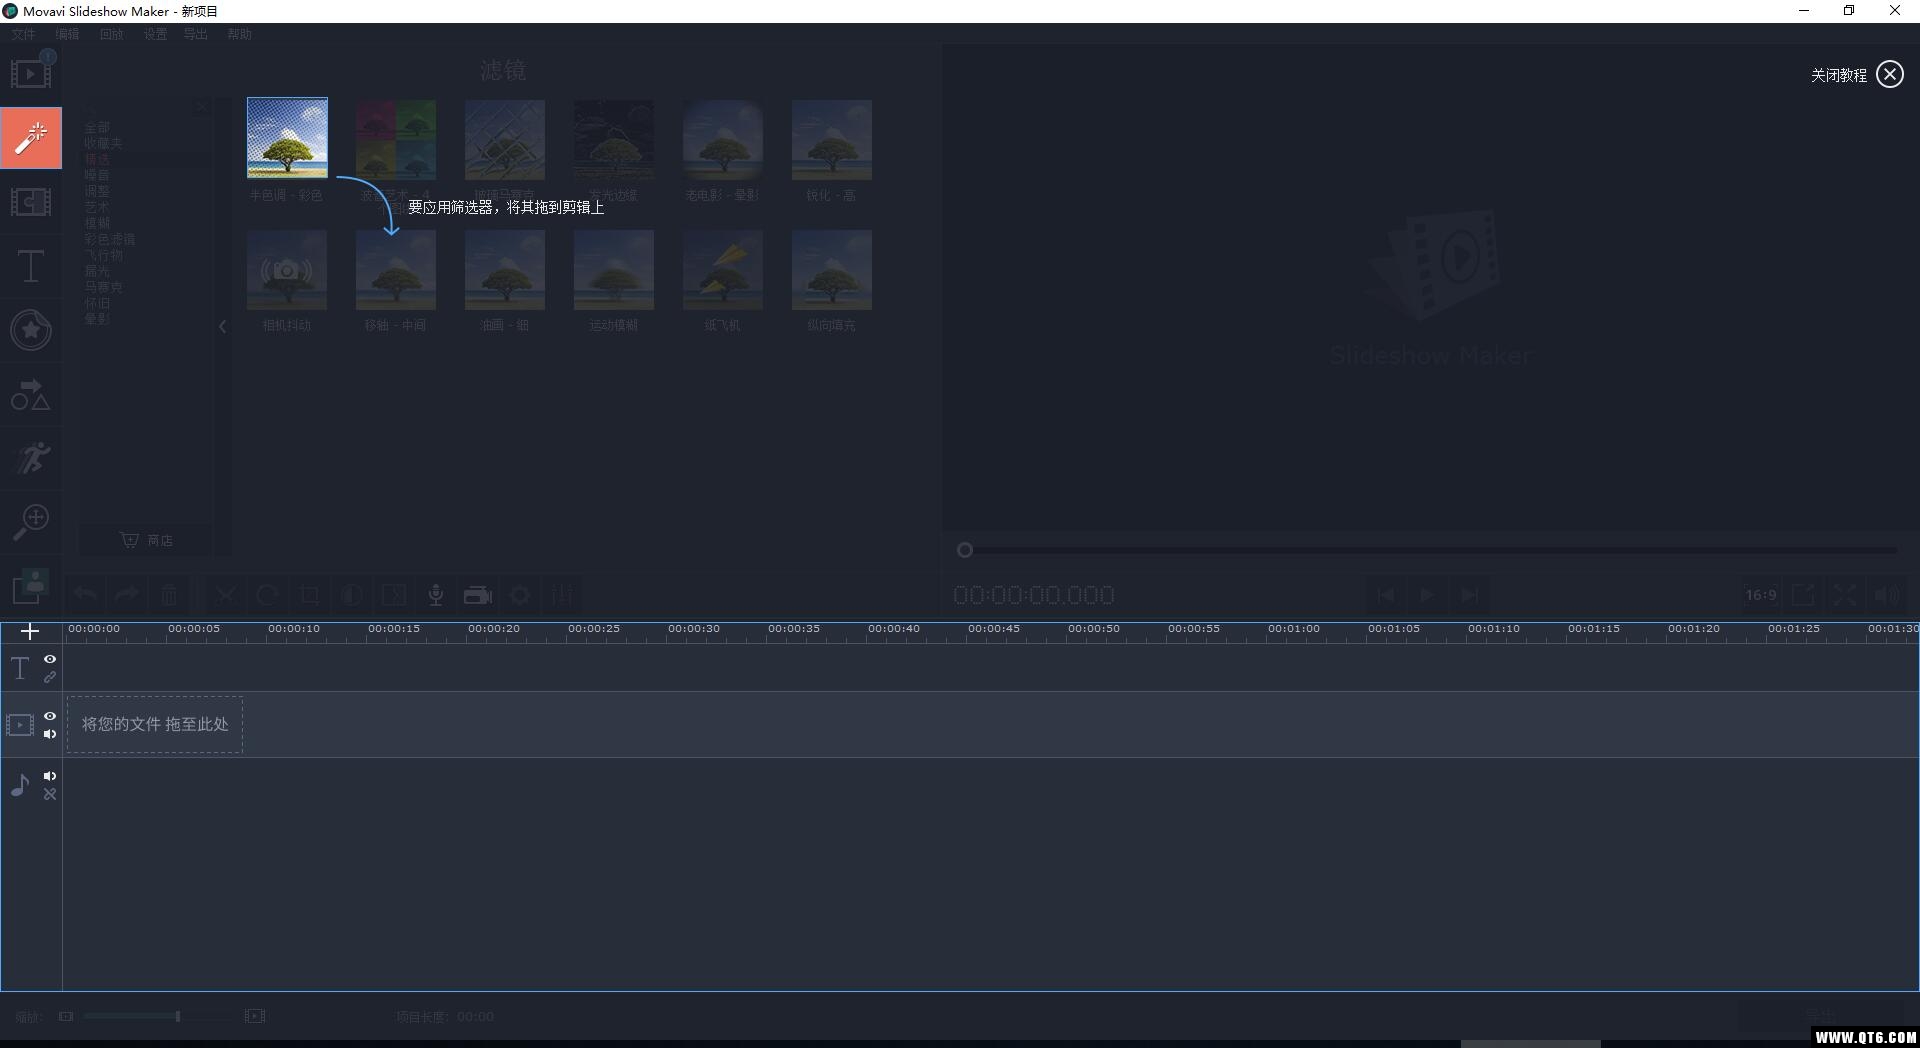Viewport: 1920px width, 1048px height.
Task: Open the 帮助 menu
Action: click(239, 34)
